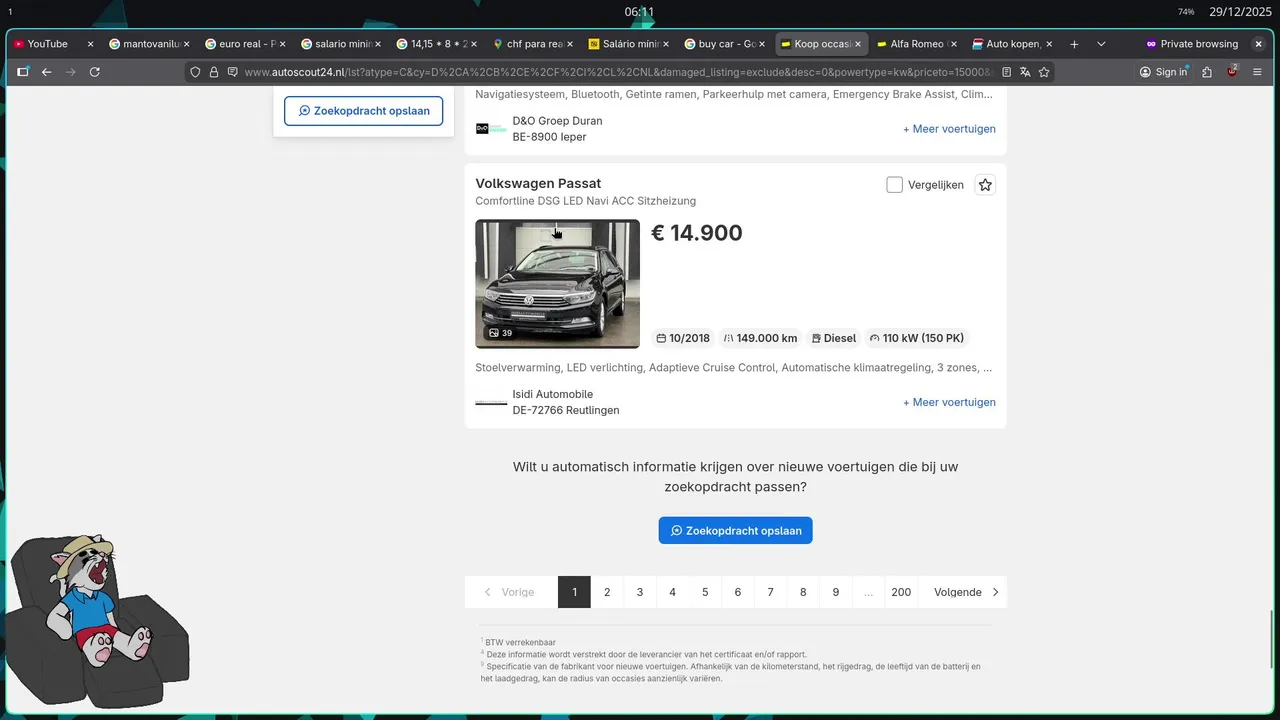Switch to the '14,15 * 8 * 2' tab
This screenshot has height=720, width=1280.
436,44
